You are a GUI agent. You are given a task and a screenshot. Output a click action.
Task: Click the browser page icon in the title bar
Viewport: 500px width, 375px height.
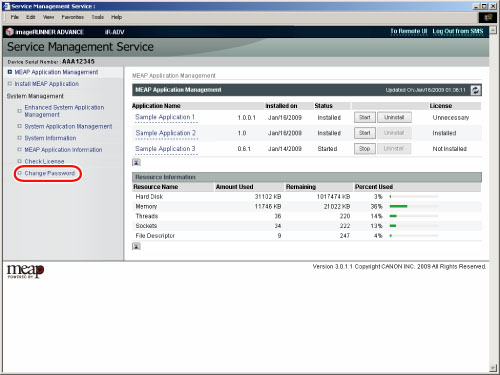(7, 6)
